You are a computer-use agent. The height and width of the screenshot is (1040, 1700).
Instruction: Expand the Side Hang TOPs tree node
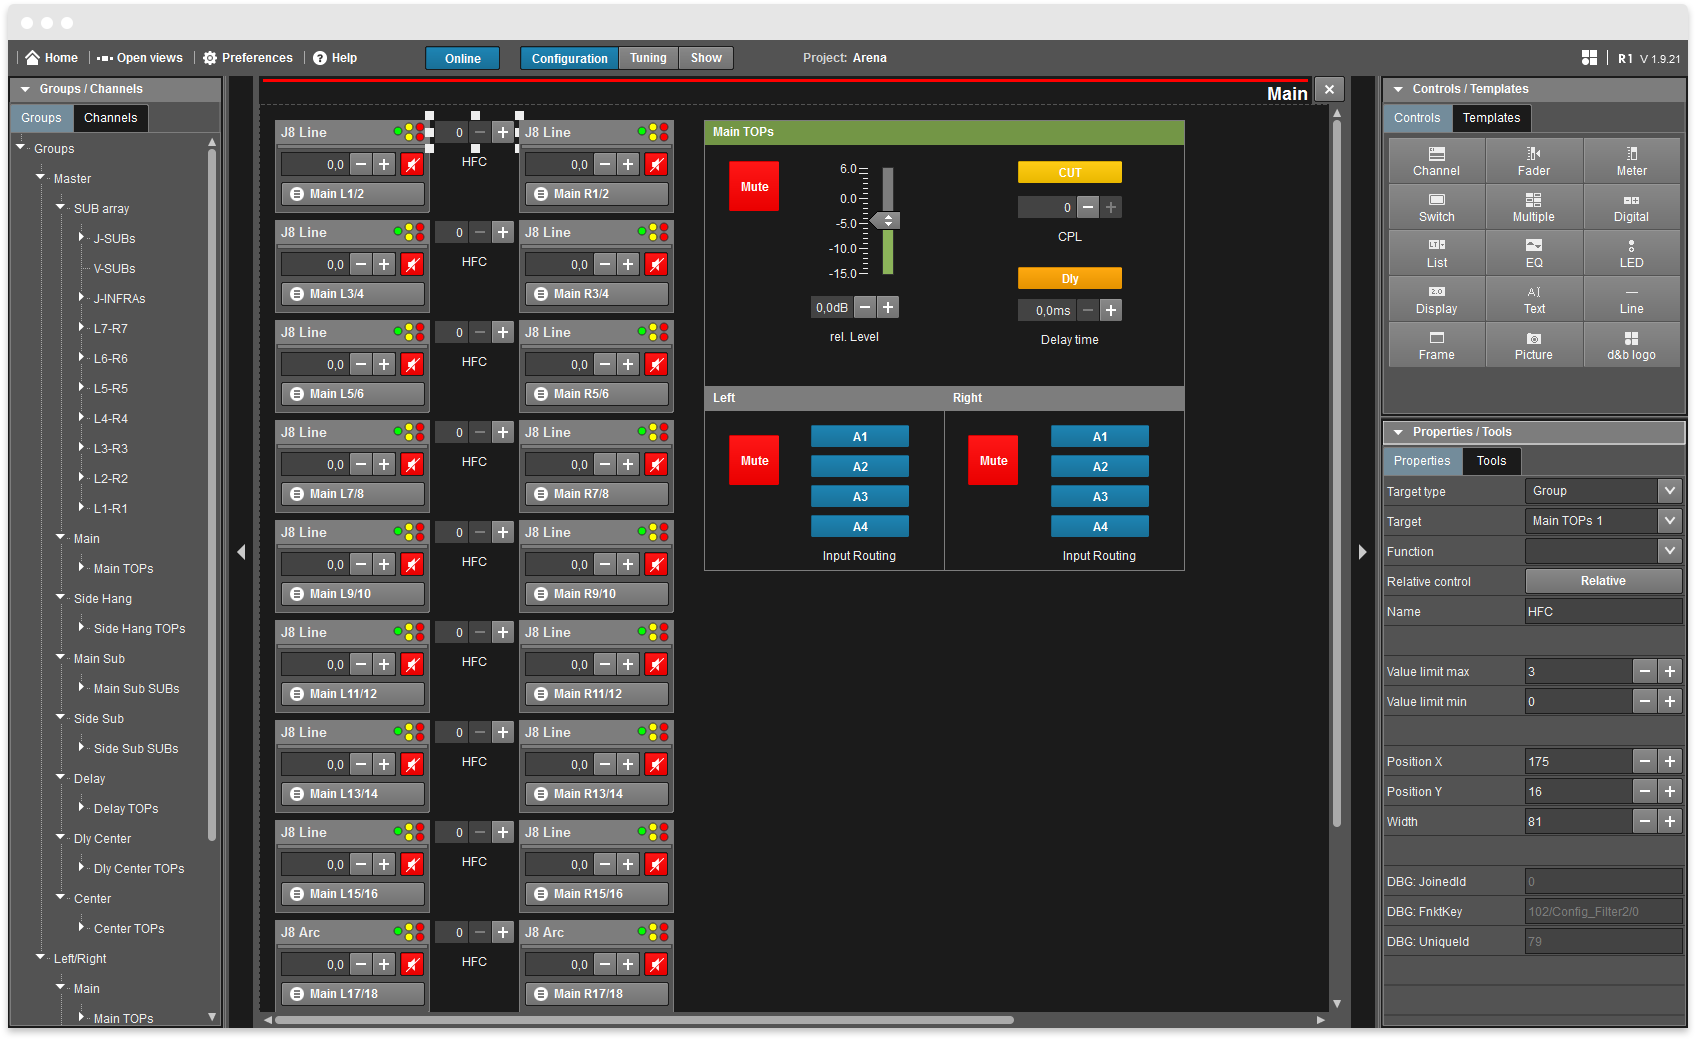(x=81, y=627)
